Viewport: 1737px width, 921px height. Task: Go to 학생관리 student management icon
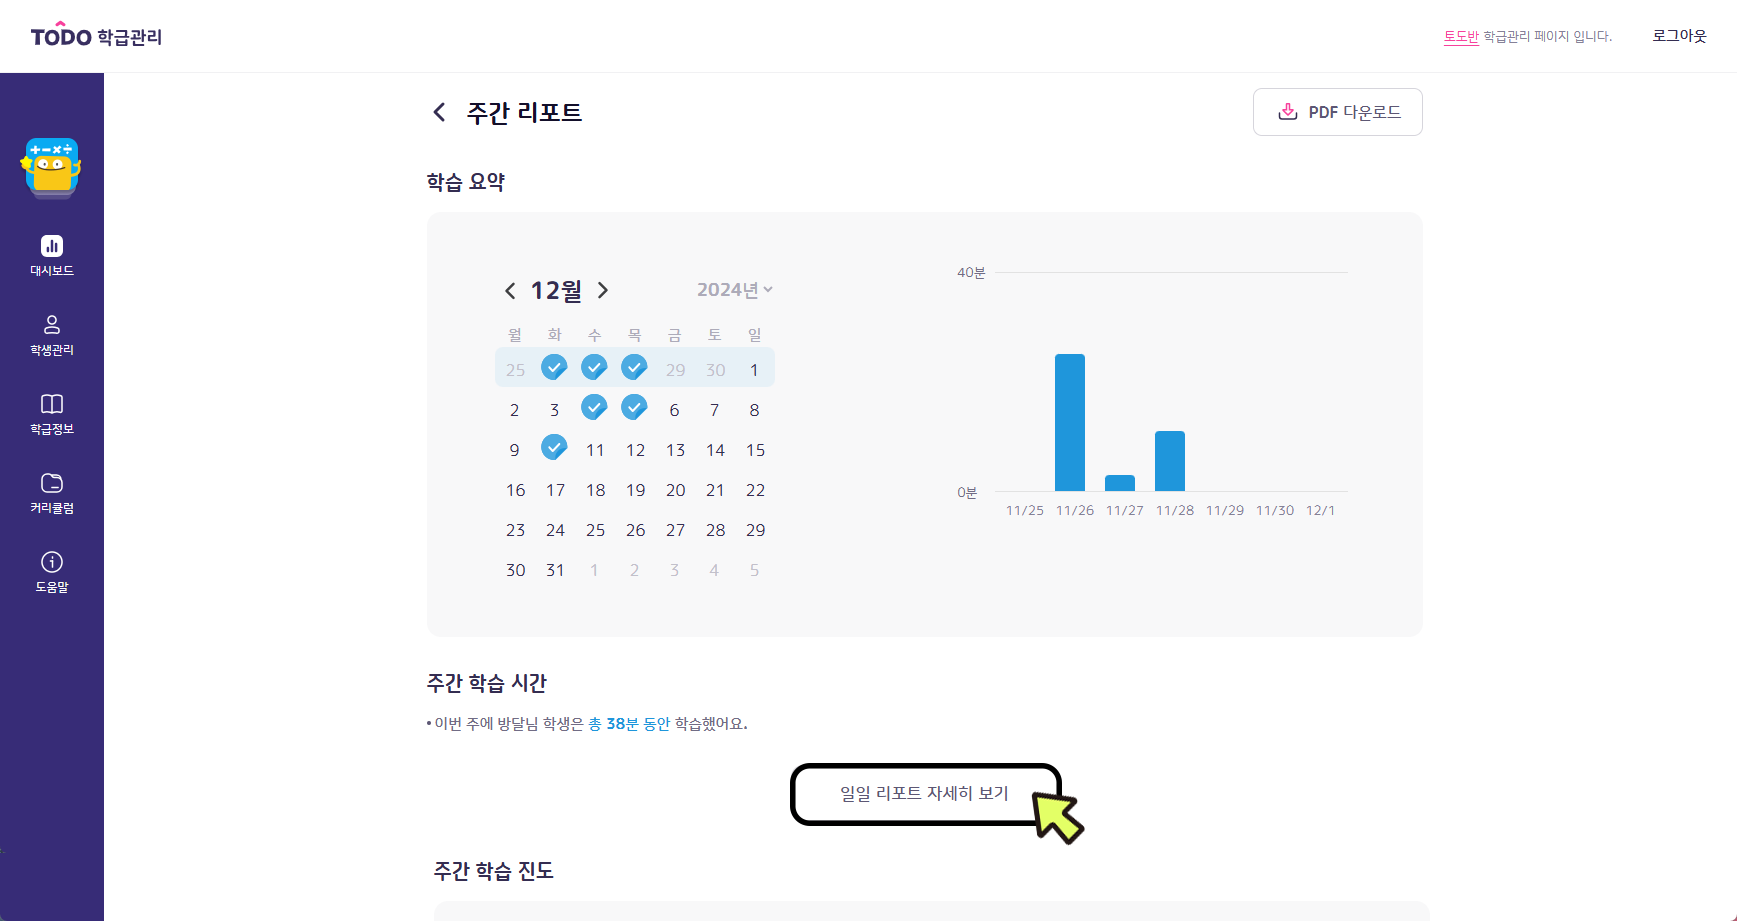(52, 325)
